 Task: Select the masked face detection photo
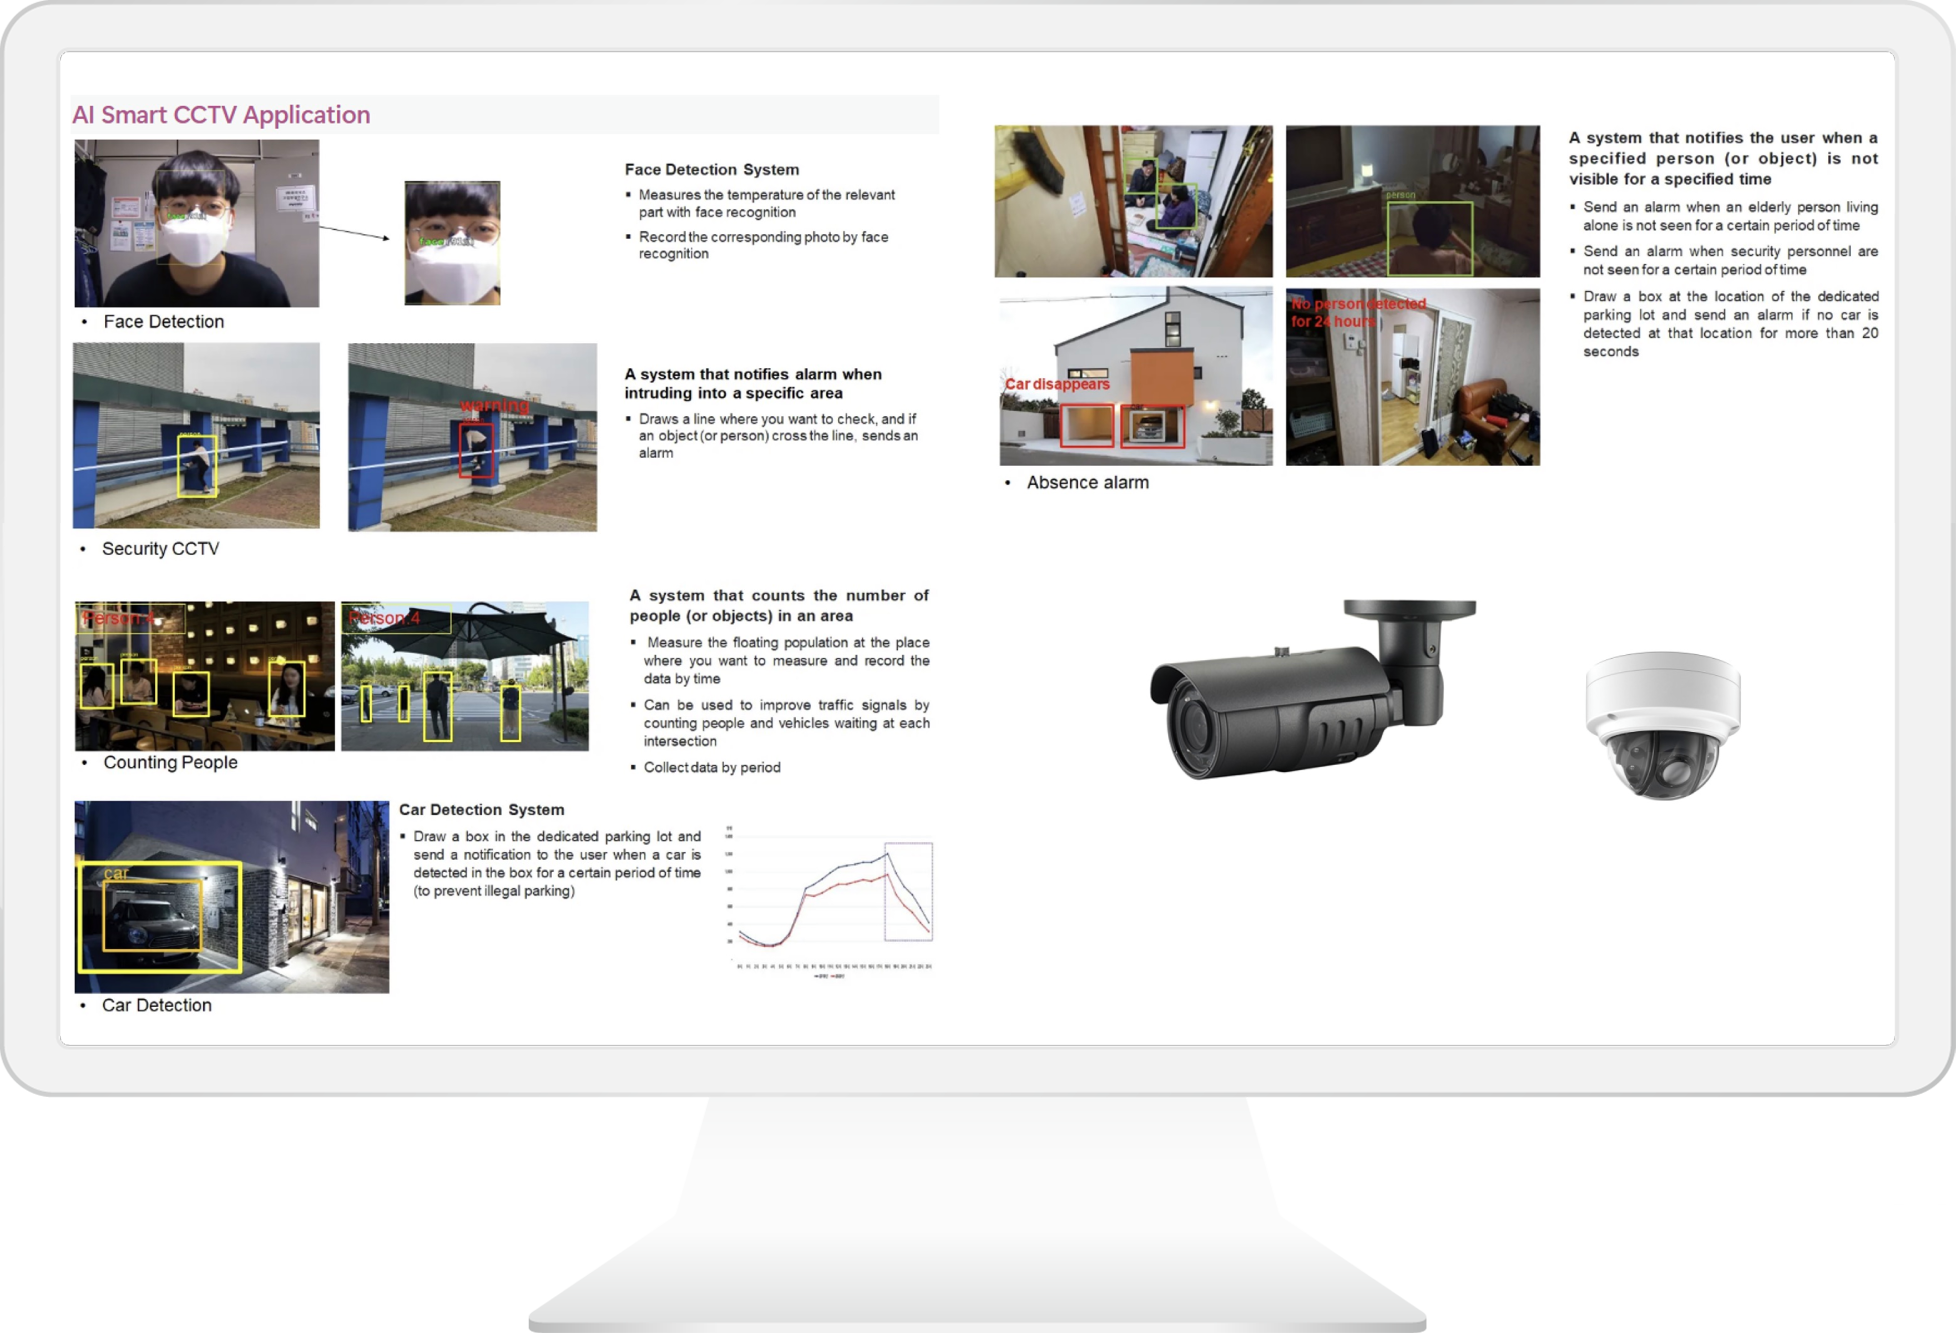tap(197, 223)
